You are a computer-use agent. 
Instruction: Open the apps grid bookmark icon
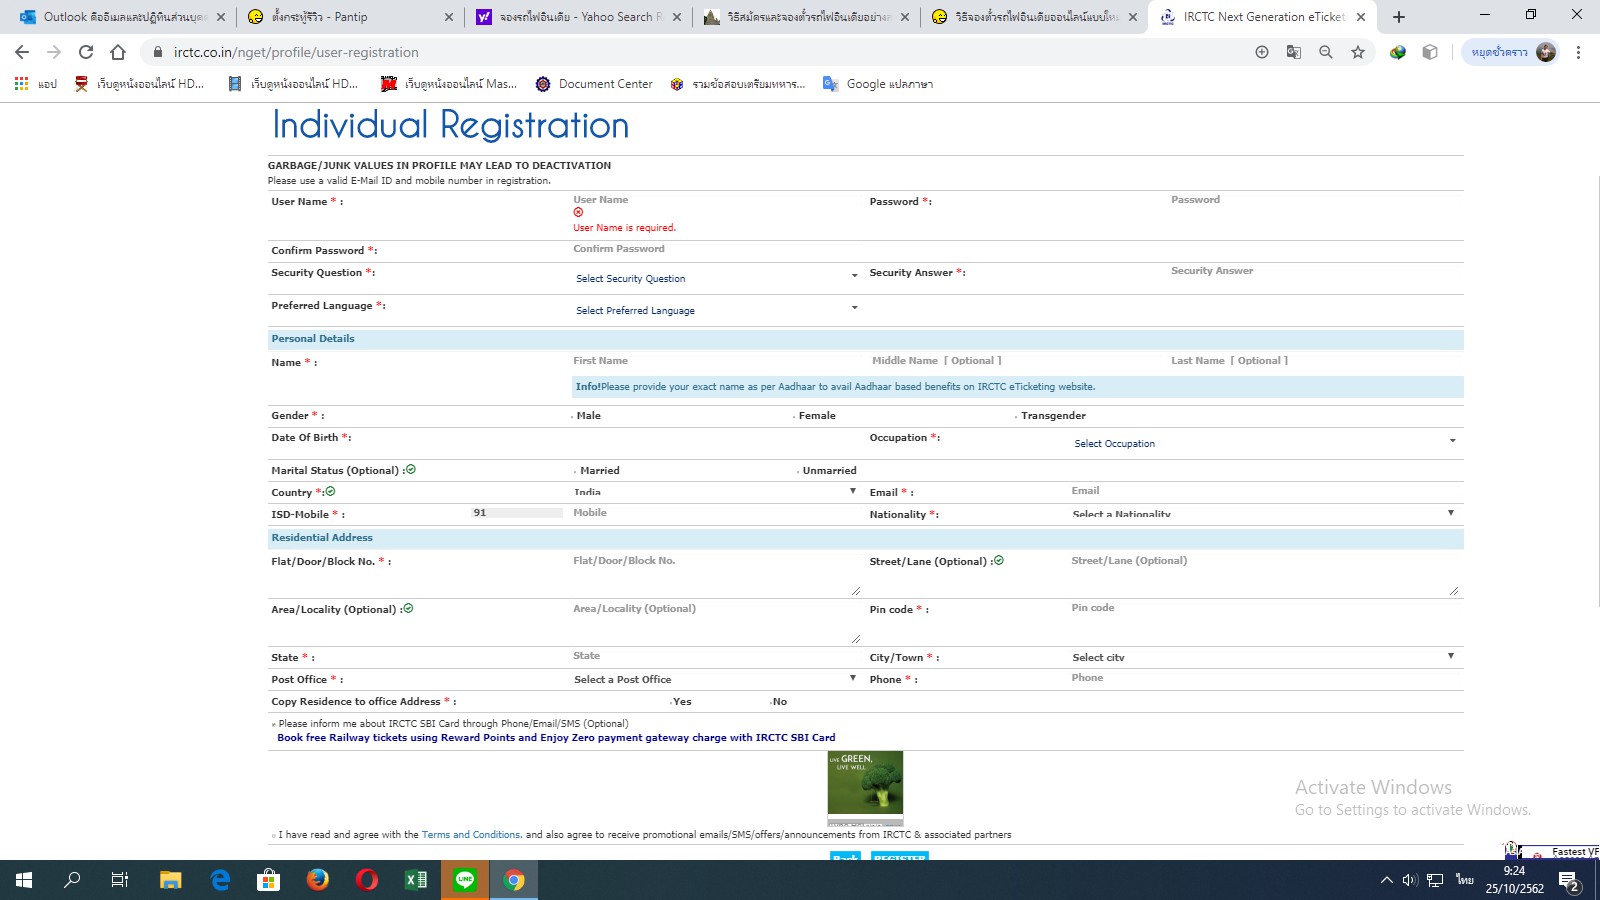(21, 84)
